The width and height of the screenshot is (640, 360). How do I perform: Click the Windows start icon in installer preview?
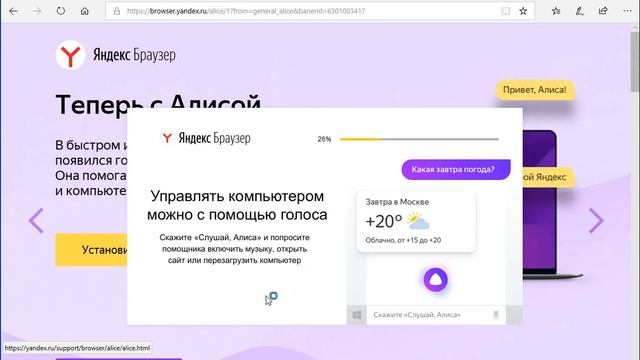point(357,315)
